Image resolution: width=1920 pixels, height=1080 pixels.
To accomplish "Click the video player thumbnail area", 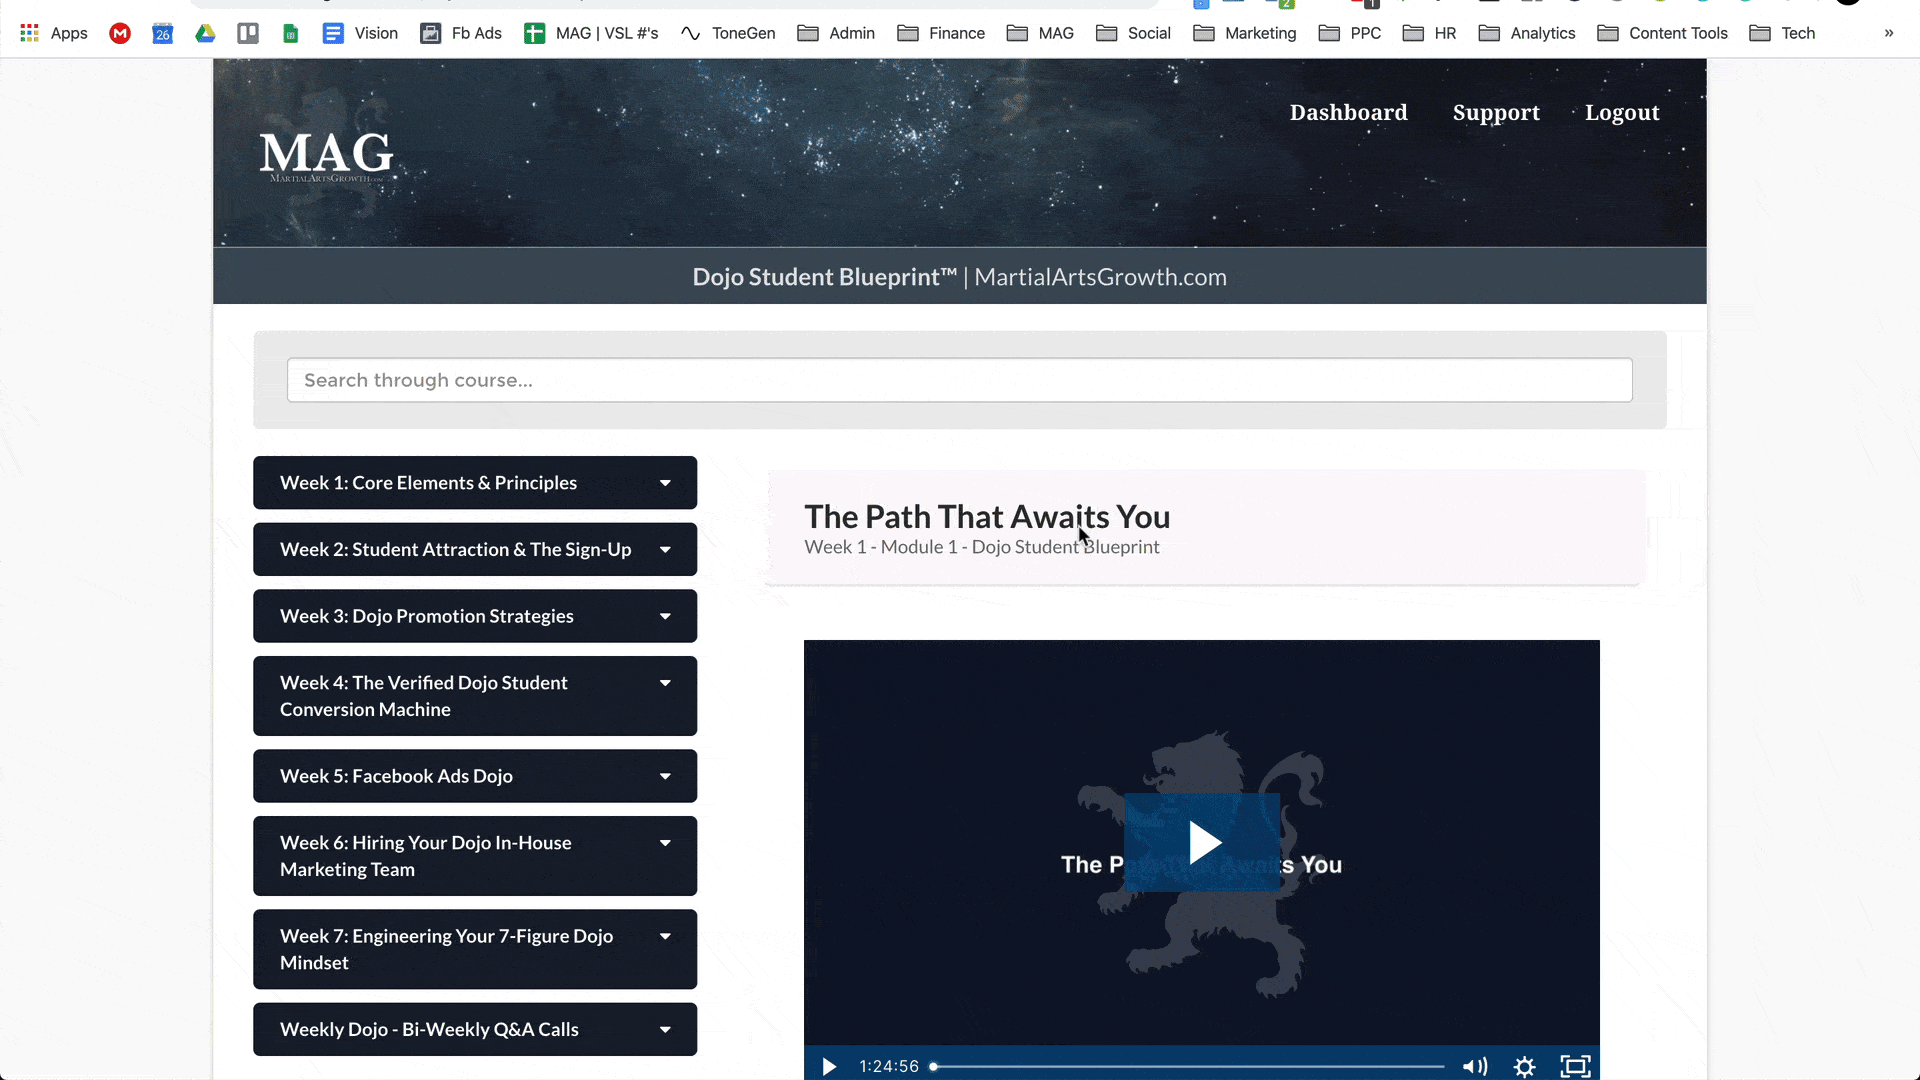I will pos(1202,842).
